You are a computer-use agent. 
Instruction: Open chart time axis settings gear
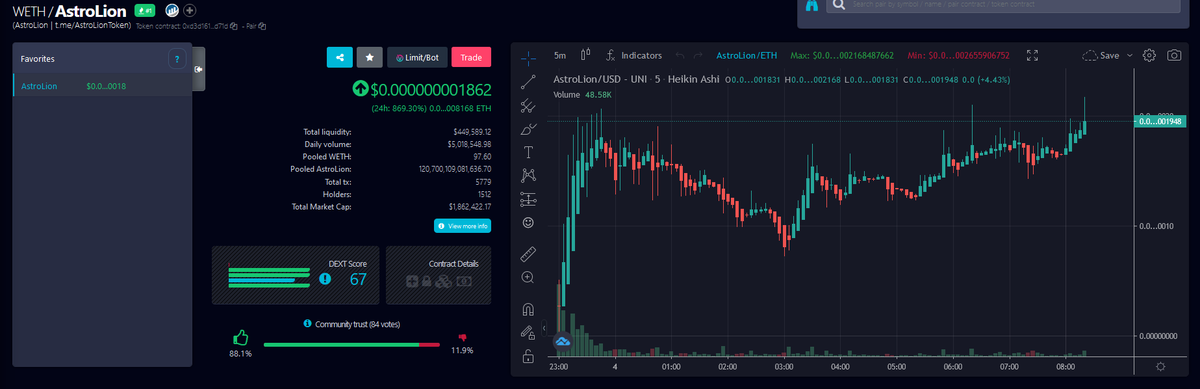coord(1161,366)
